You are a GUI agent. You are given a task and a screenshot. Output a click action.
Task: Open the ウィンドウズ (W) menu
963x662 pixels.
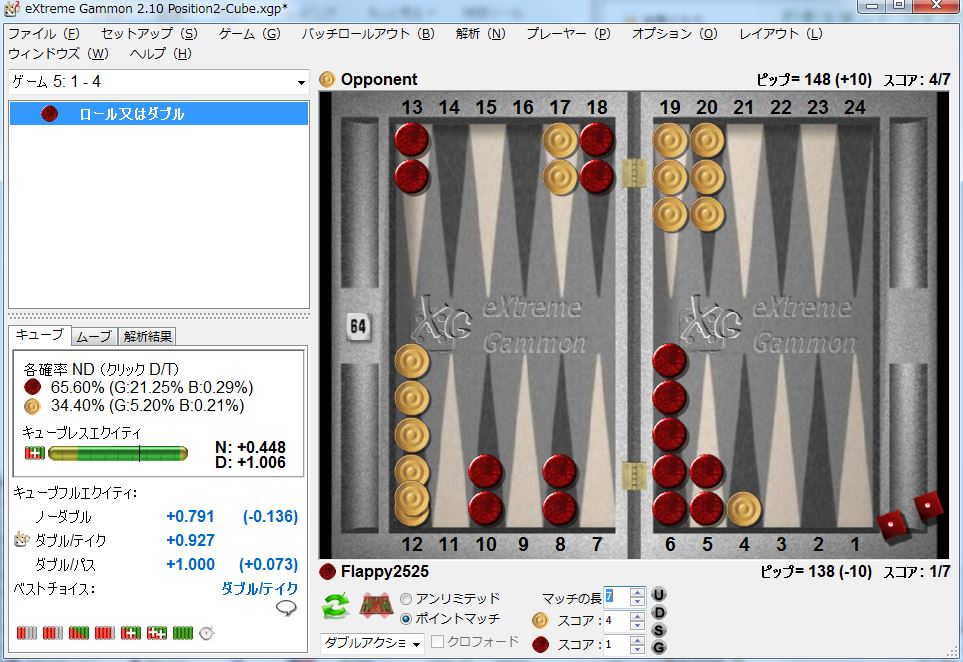(x=58, y=54)
